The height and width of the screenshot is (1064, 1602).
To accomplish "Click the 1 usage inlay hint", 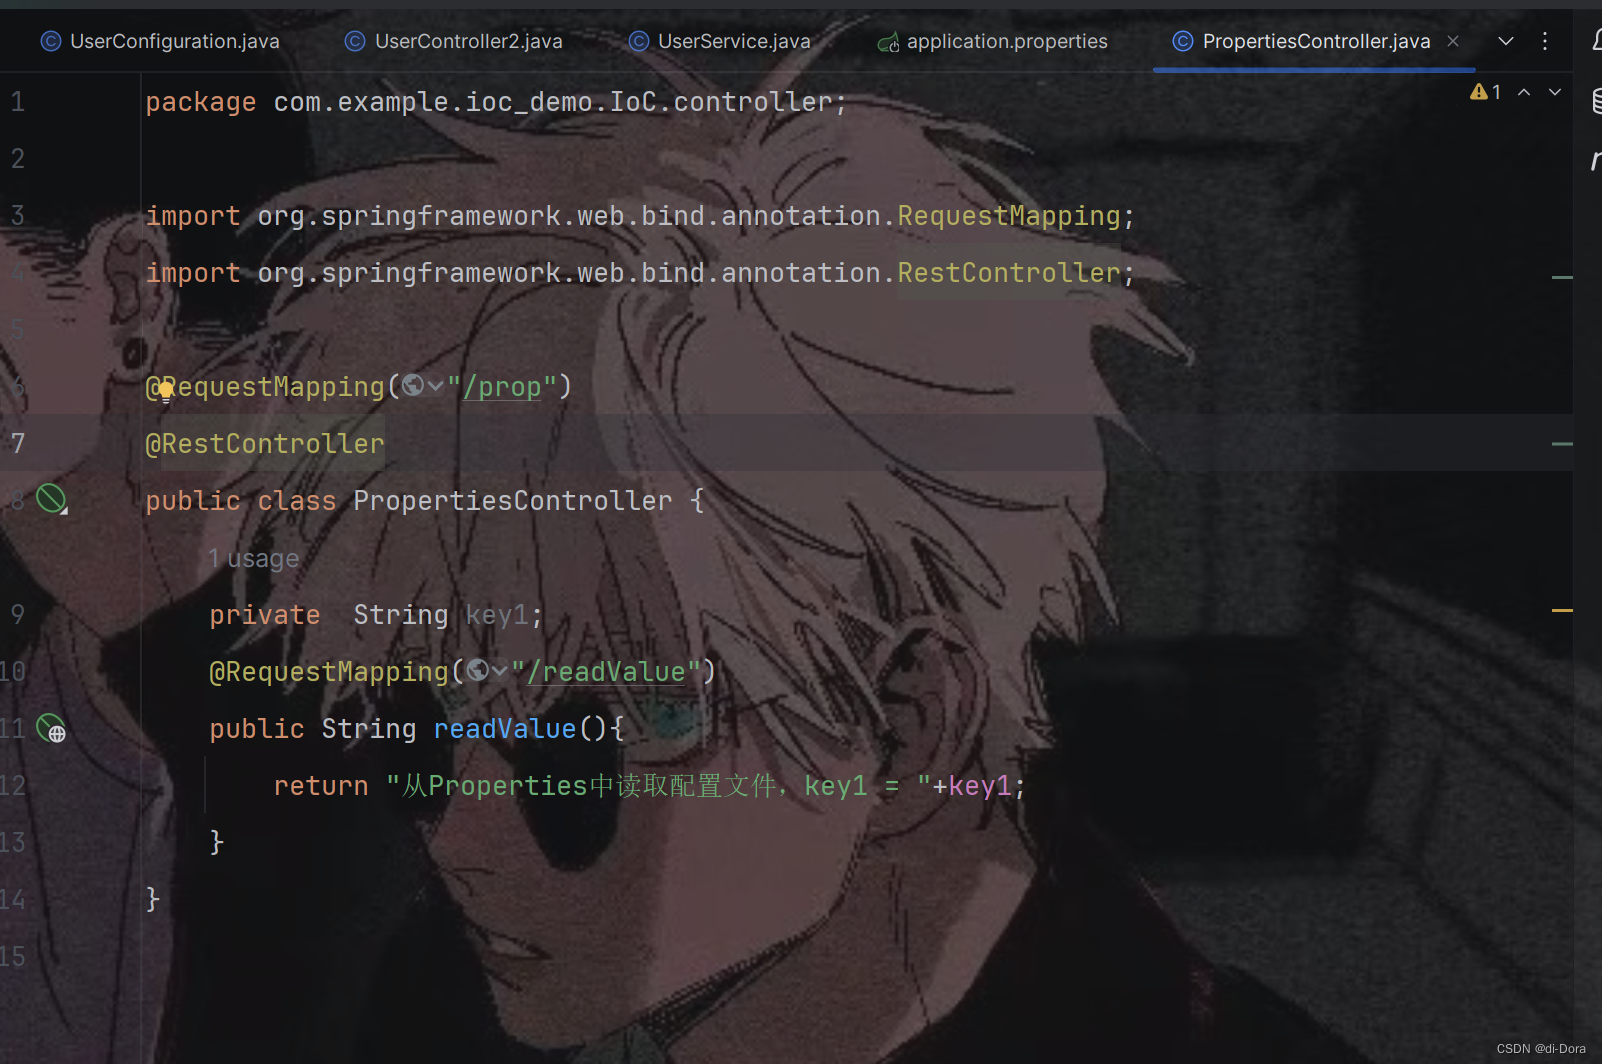I will click(x=254, y=558).
